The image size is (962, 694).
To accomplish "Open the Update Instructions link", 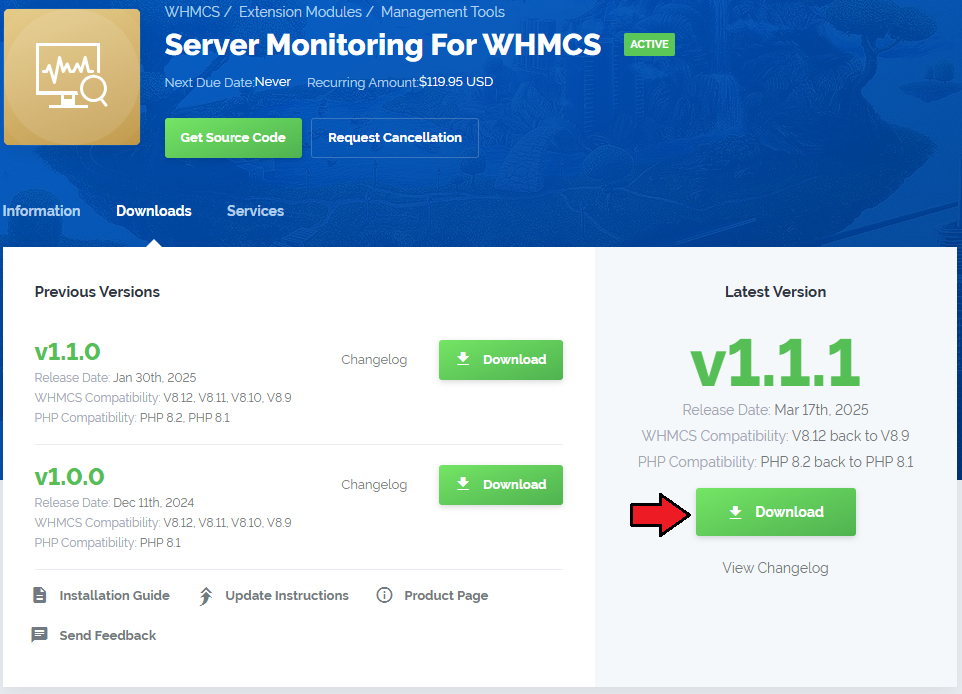I will [x=287, y=595].
